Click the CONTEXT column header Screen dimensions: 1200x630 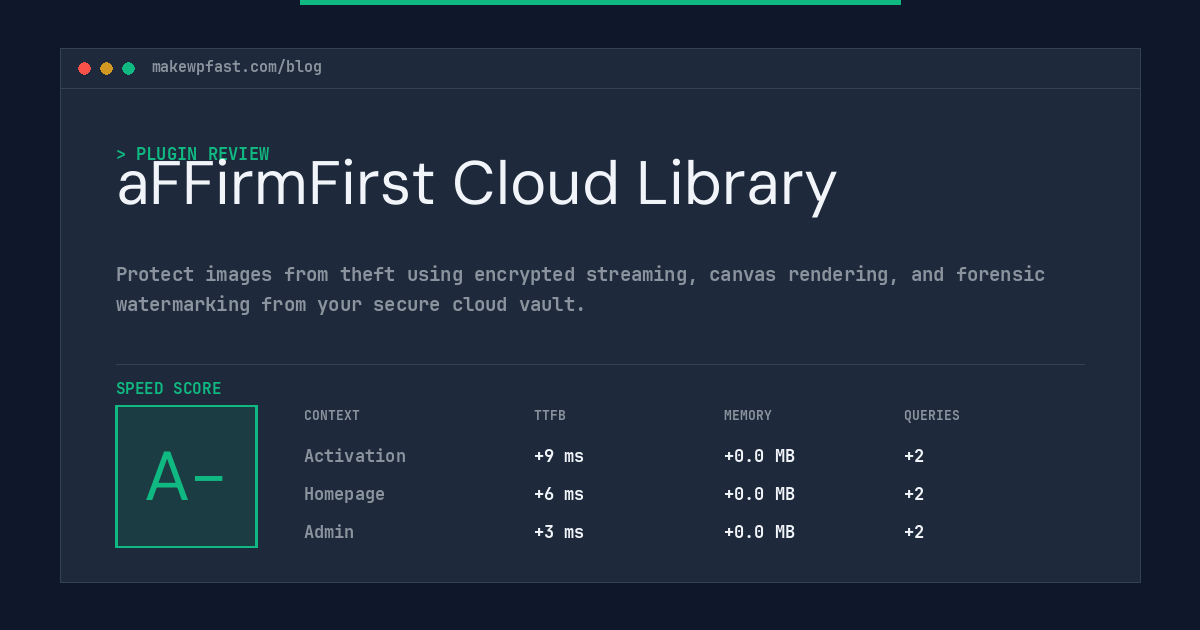pyautogui.click(x=332, y=416)
